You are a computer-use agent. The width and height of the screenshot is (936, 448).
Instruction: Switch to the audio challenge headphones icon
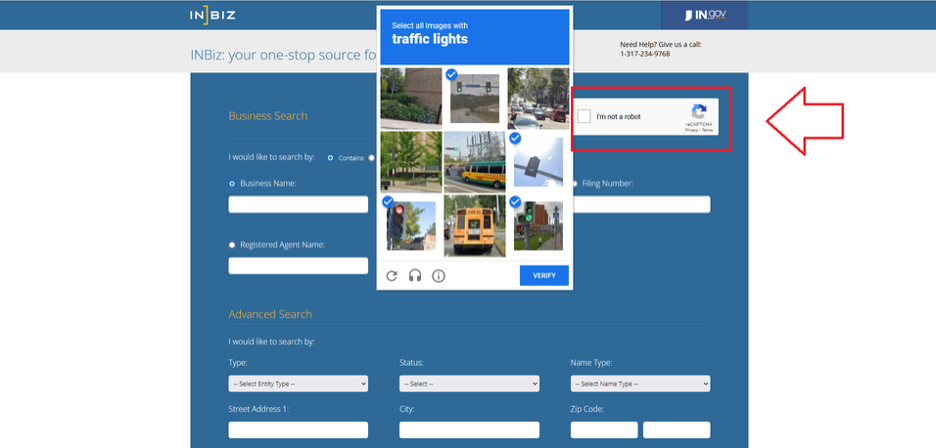click(x=415, y=276)
